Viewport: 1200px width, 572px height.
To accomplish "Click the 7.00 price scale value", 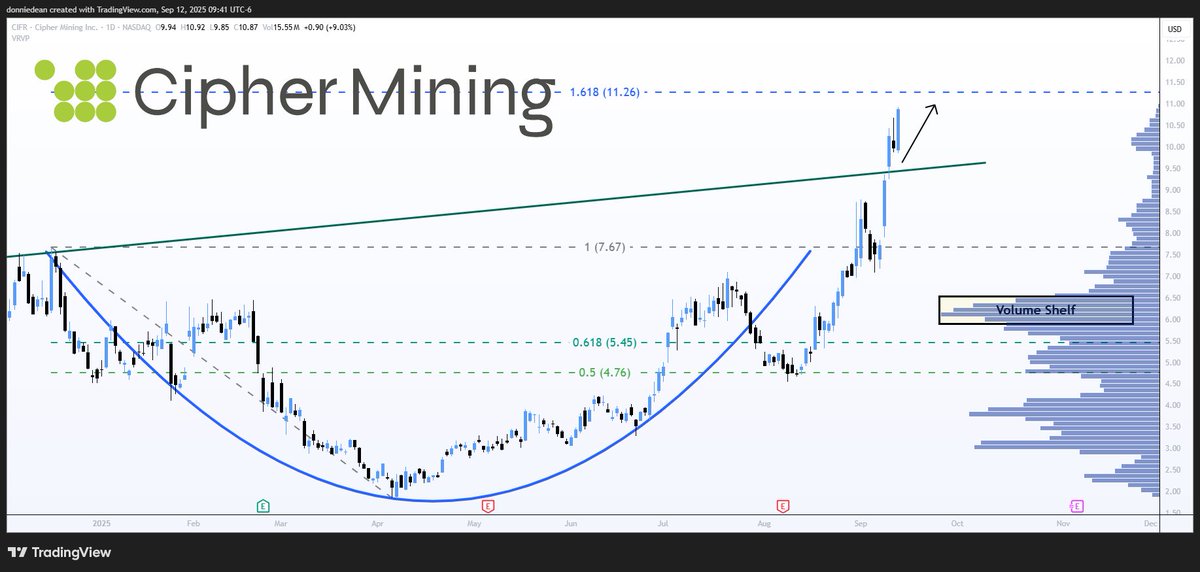I will pyautogui.click(x=1175, y=276).
